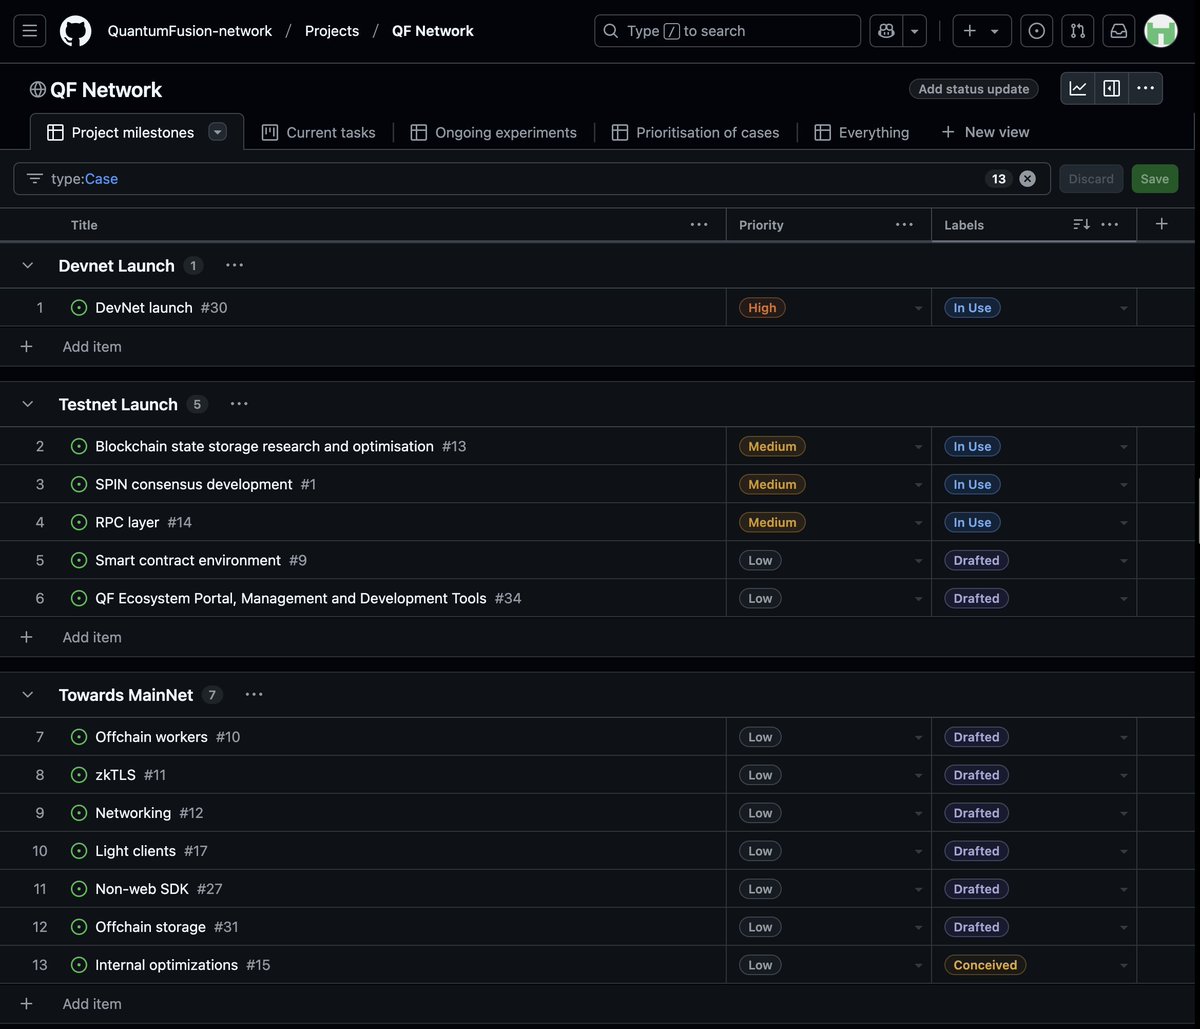Viewport: 1200px width, 1029px height.
Task: Open QF Network breadcrumb link
Action: point(433,31)
